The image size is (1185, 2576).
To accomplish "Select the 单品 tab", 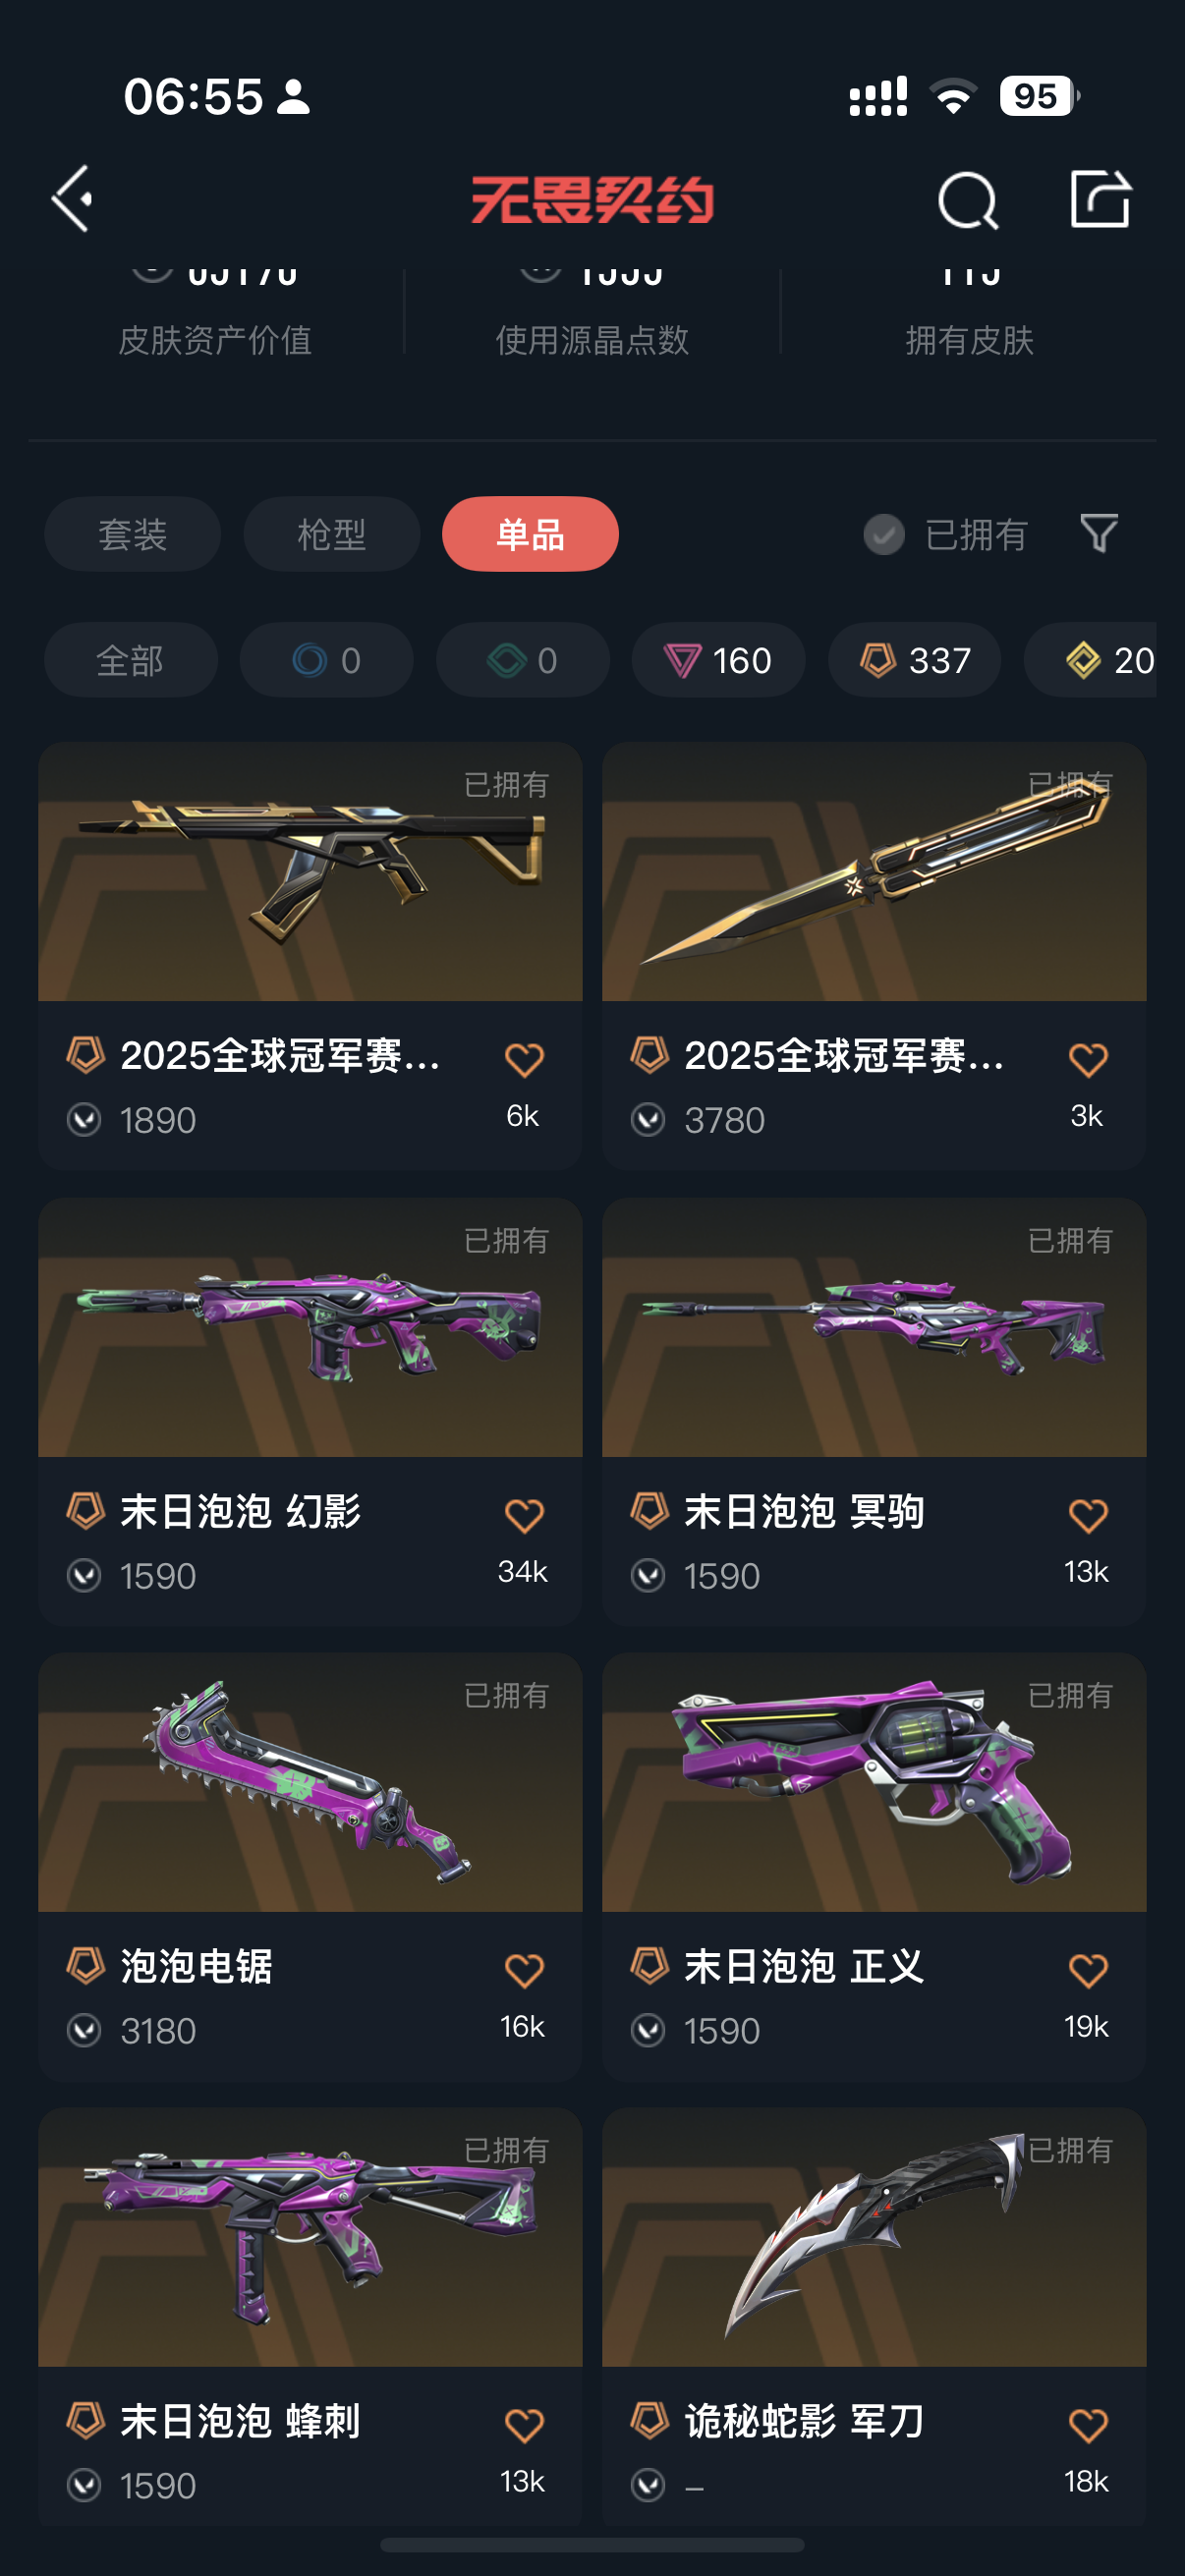I will pos(530,534).
